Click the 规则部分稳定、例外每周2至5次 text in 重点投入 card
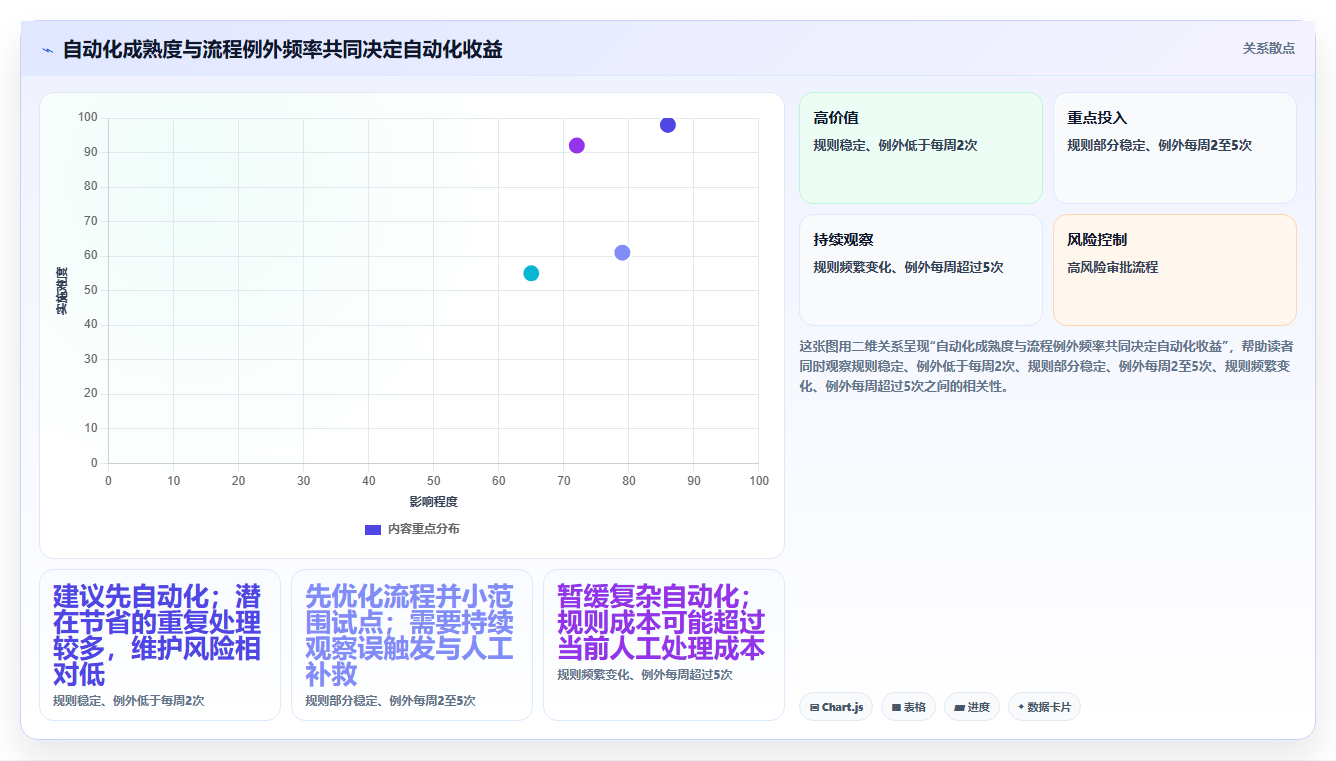 coord(1159,145)
